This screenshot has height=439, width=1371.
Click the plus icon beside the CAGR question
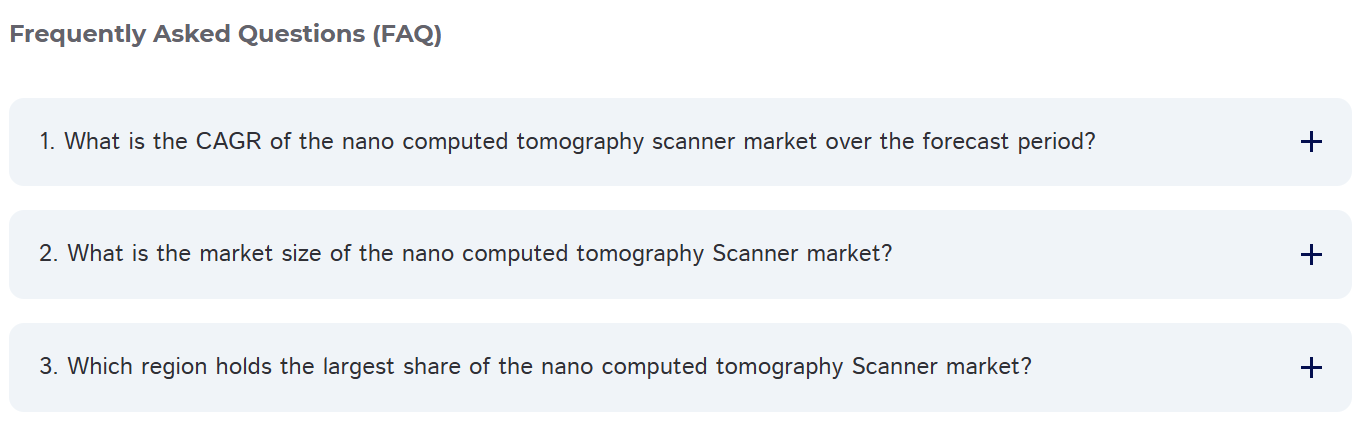click(1311, 142)
